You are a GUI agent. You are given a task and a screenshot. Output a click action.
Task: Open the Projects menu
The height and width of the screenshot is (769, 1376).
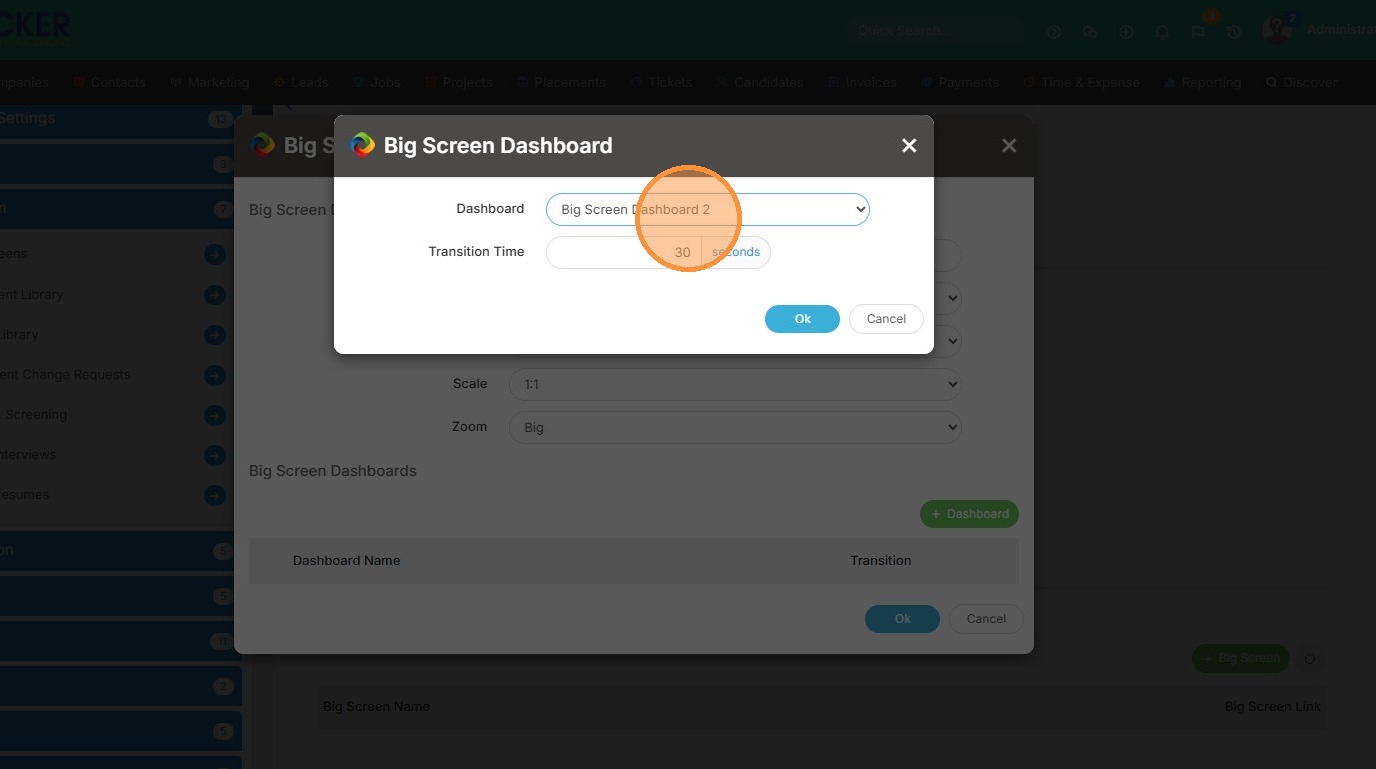(x=459, y=82)
